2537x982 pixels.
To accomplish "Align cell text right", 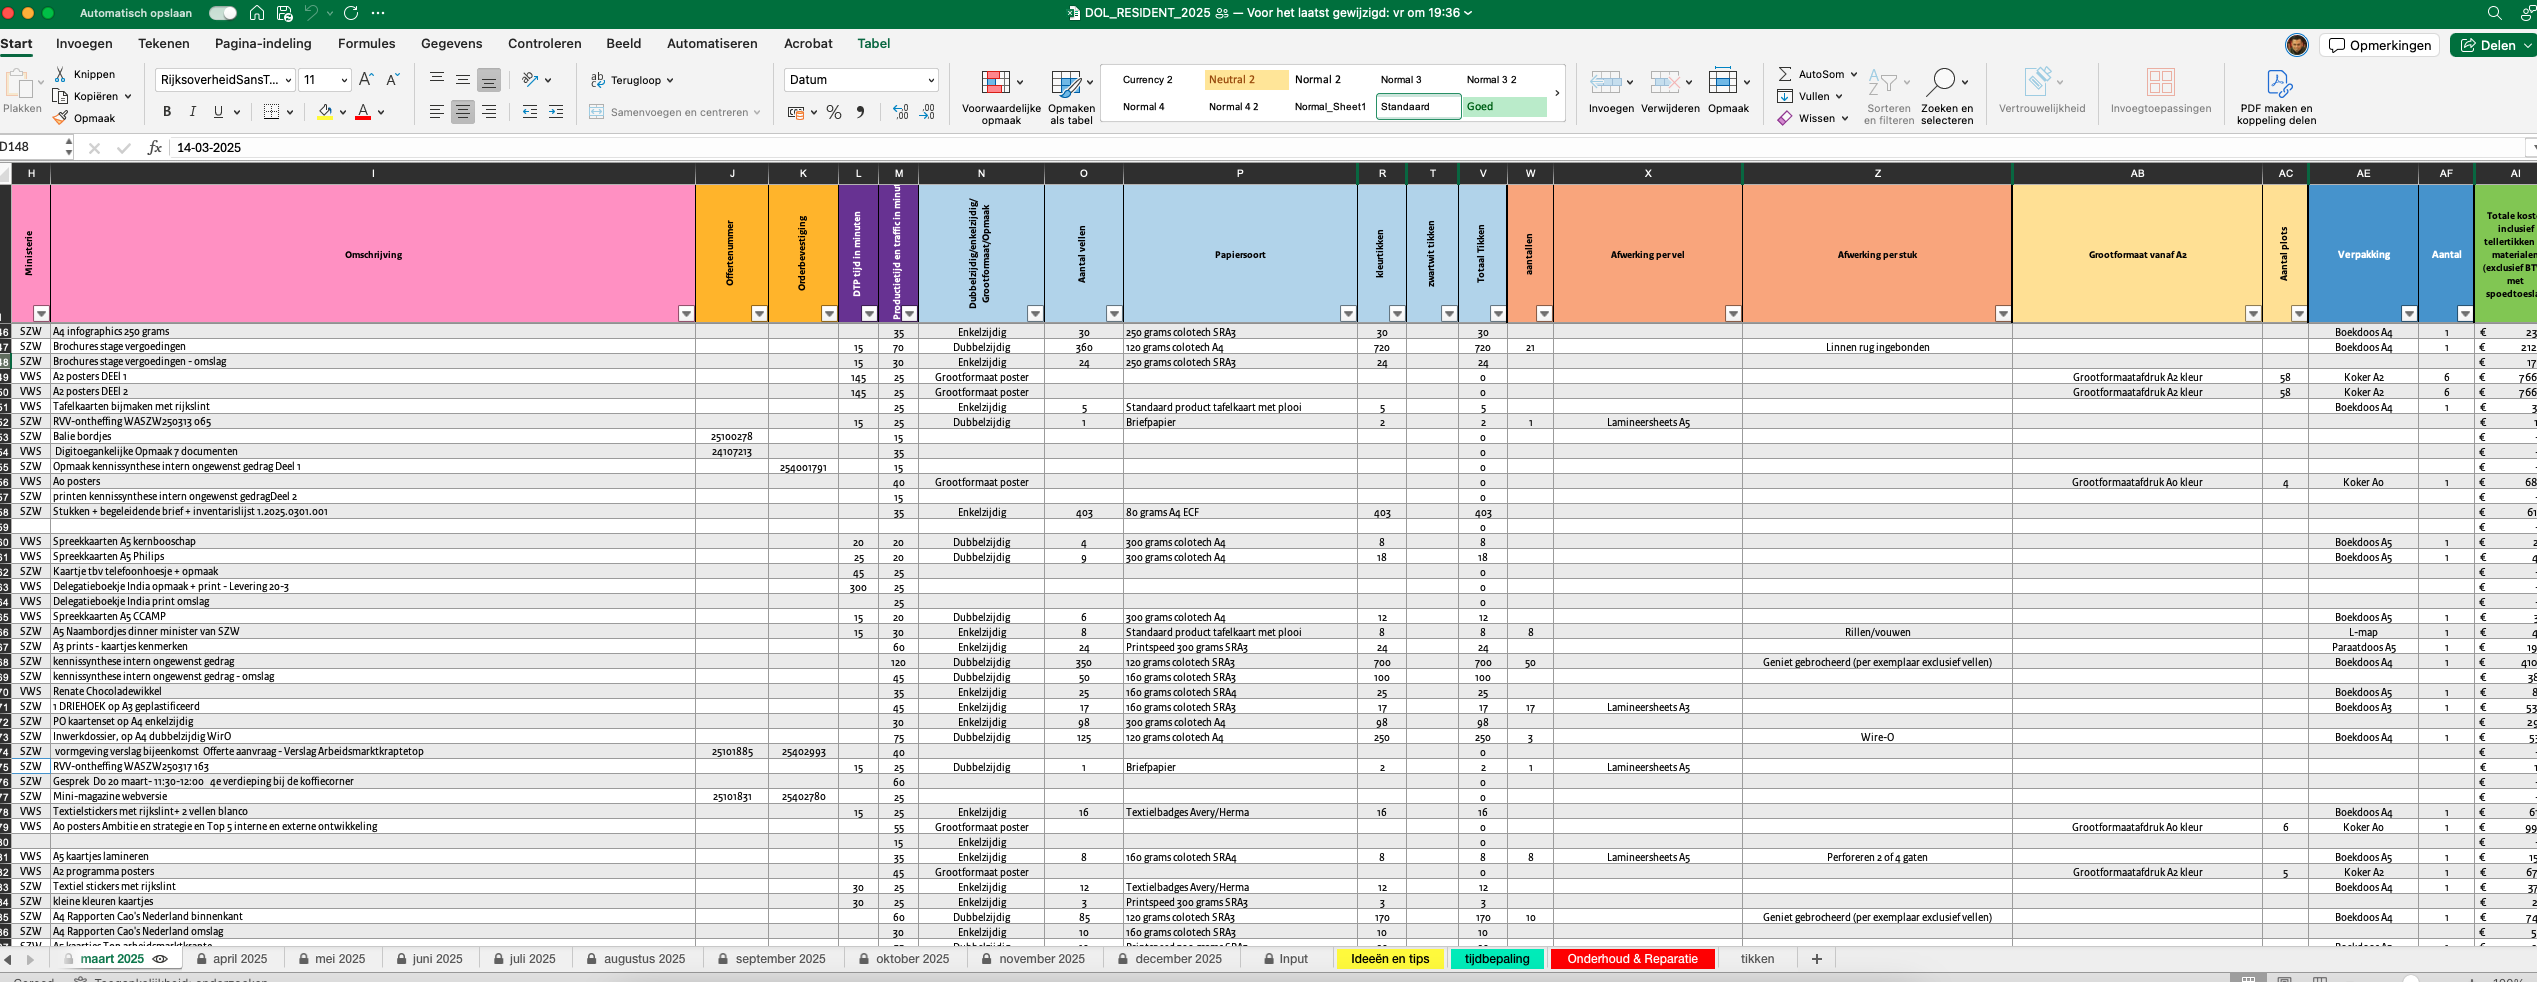I will [489, 112].
